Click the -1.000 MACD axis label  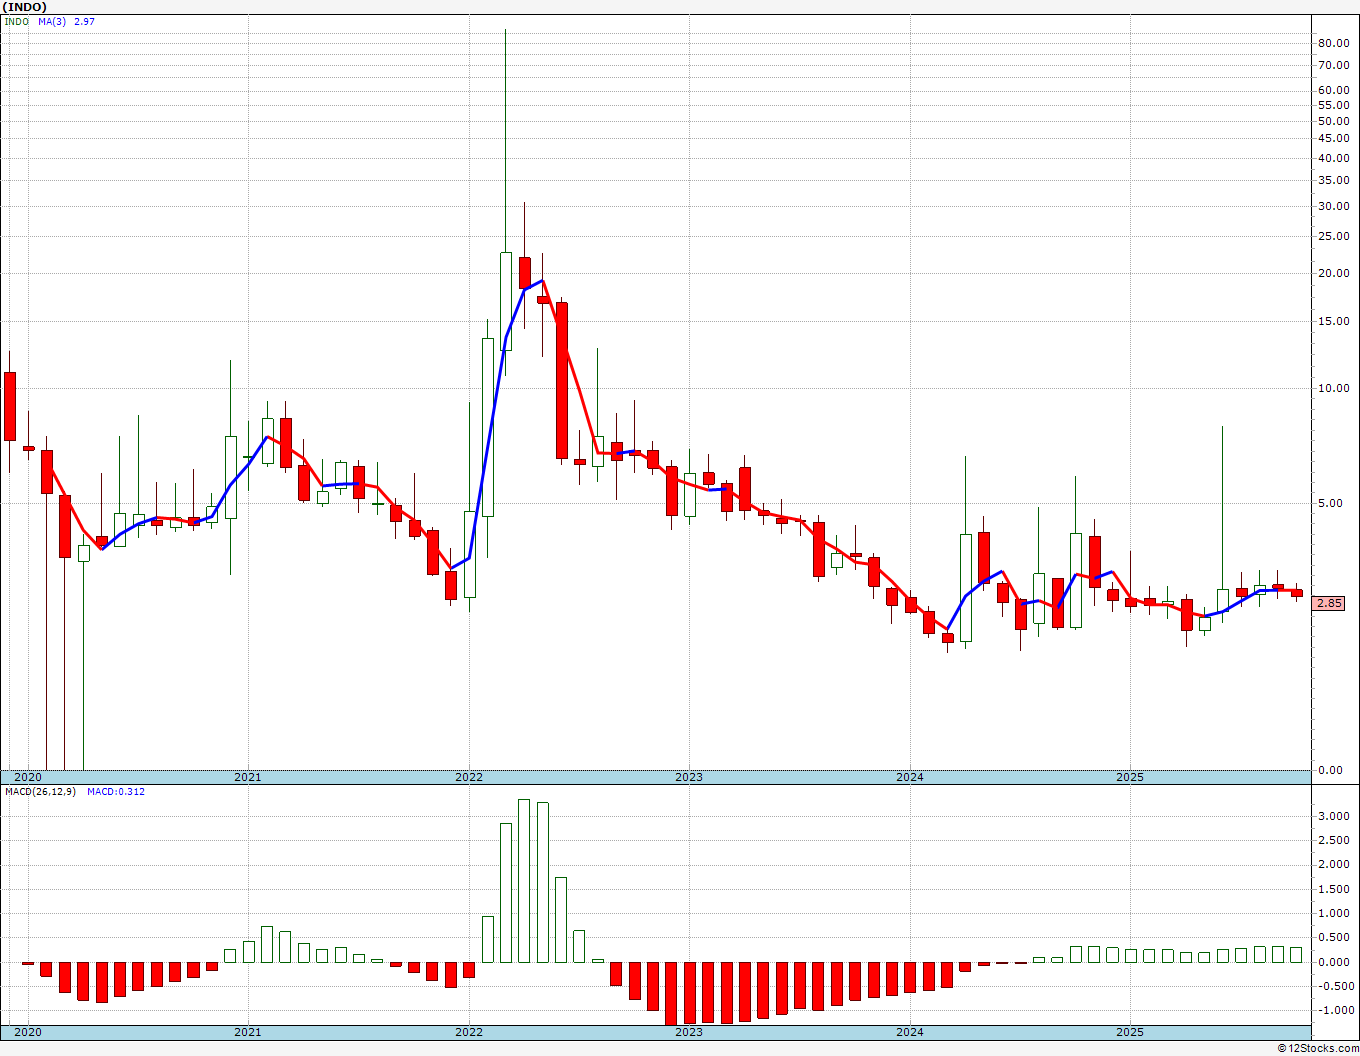1336,1010
